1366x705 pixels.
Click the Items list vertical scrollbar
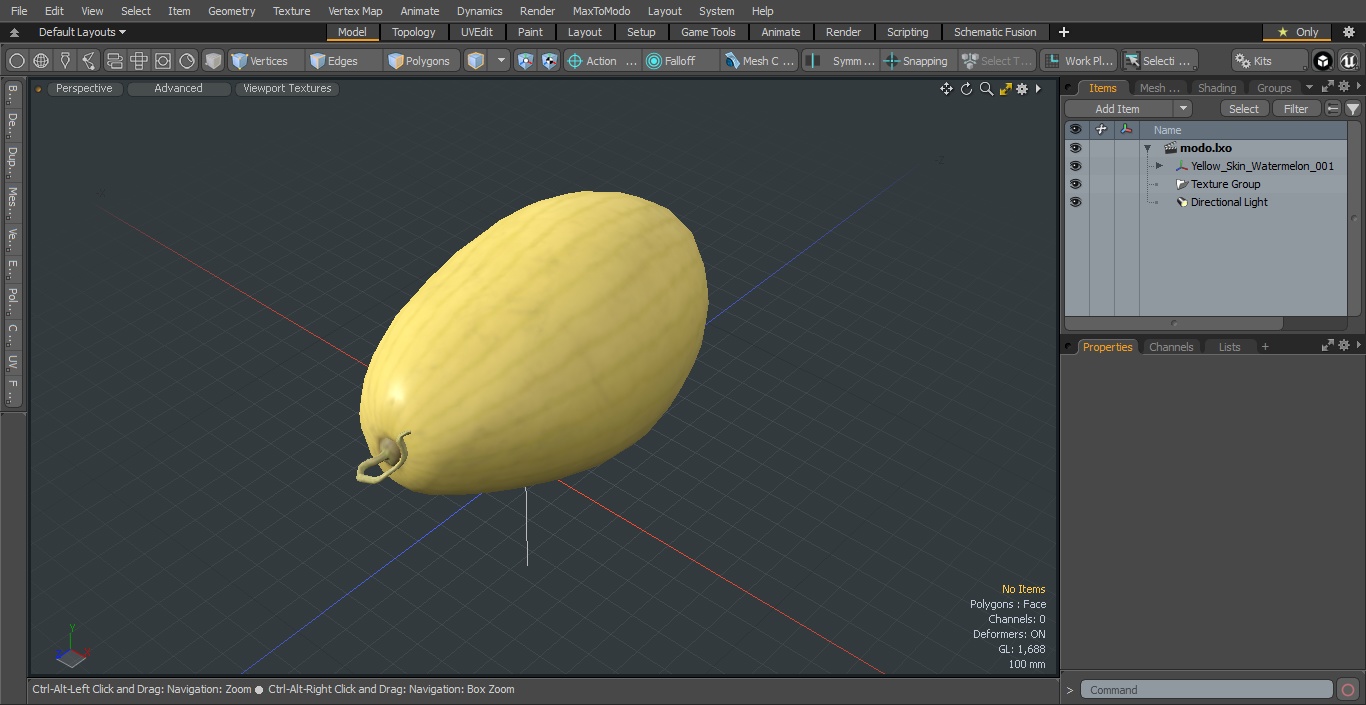click(1354, 218)
